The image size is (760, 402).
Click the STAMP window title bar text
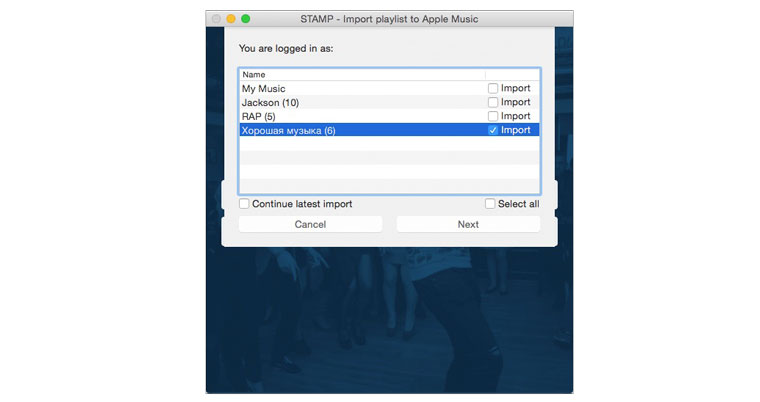click(x=389, y=19)
